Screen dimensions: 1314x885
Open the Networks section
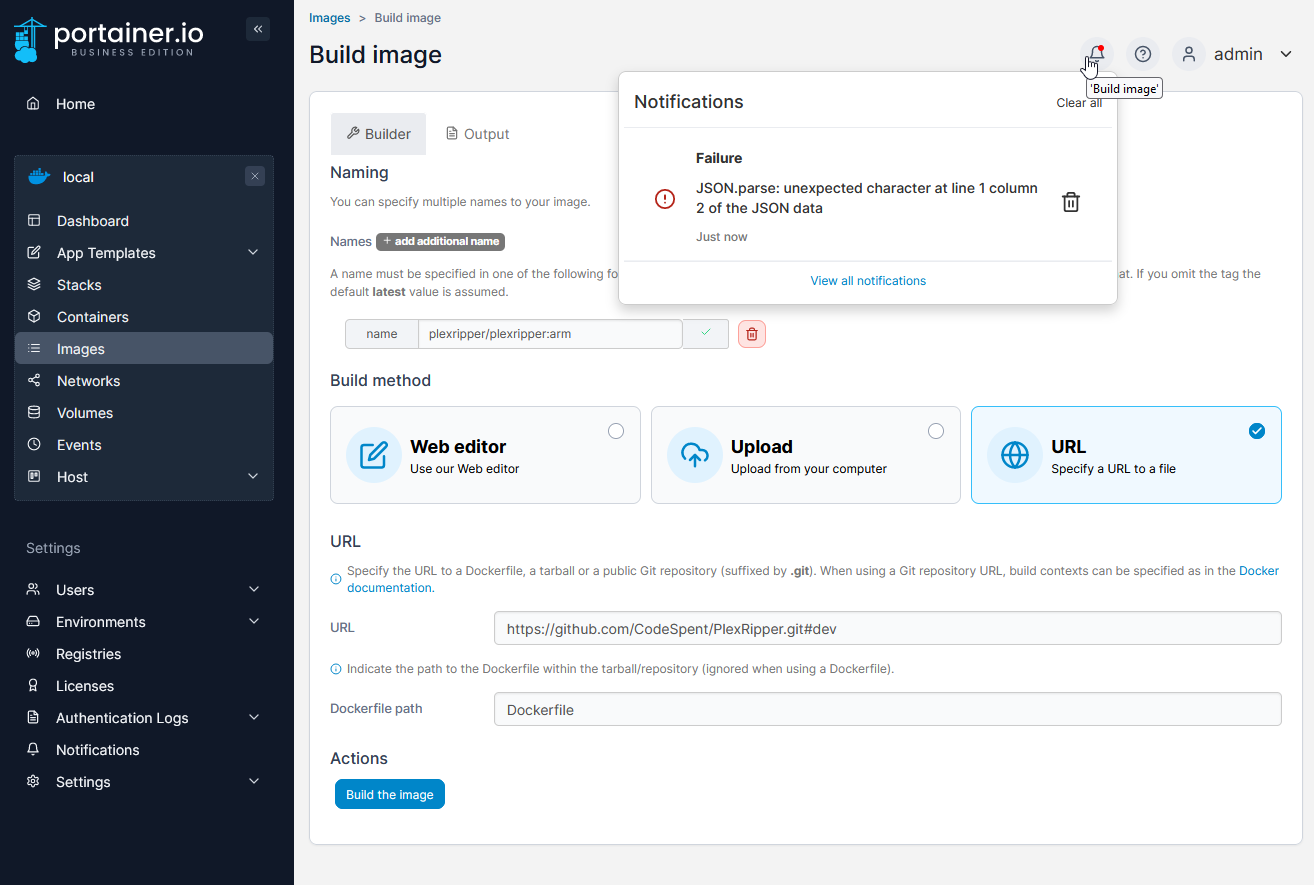click(x=89, y=380)
